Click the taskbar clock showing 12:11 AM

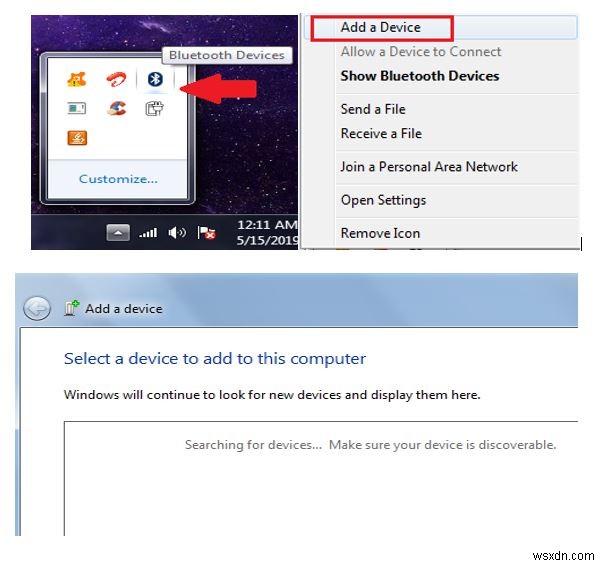pos(267,232)
